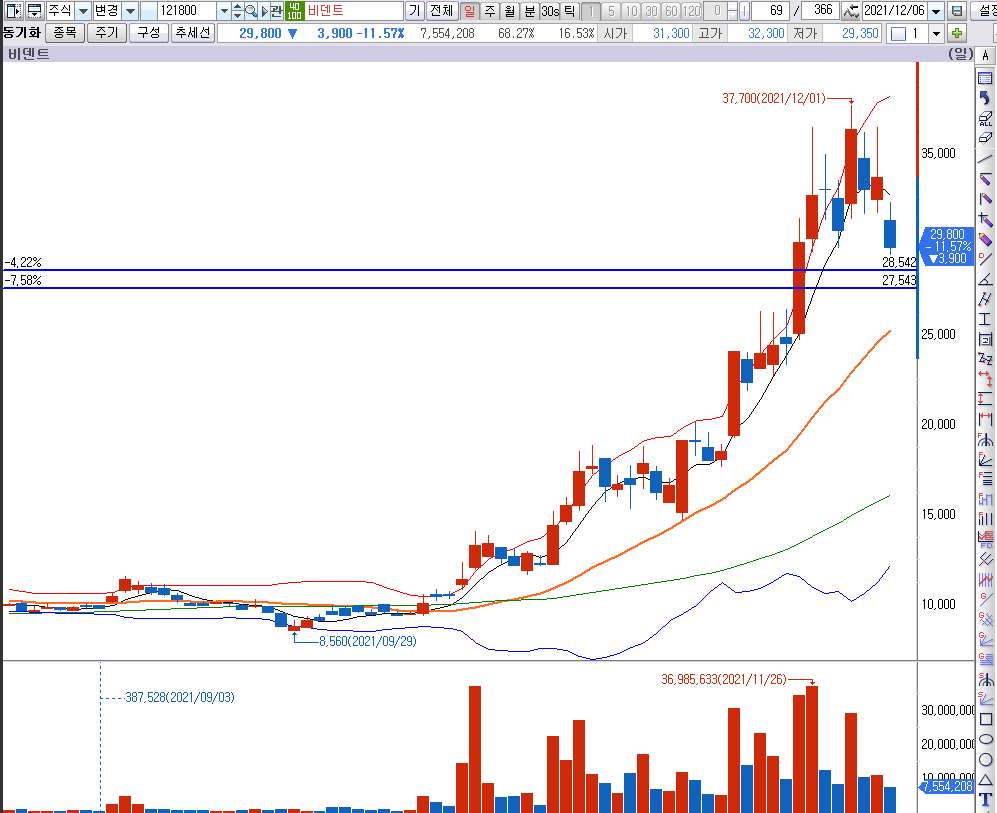The width and height of the screenshot is (997, 813).
Task: Click the play arrow icon next to search
Action: [x=265, y=10]
